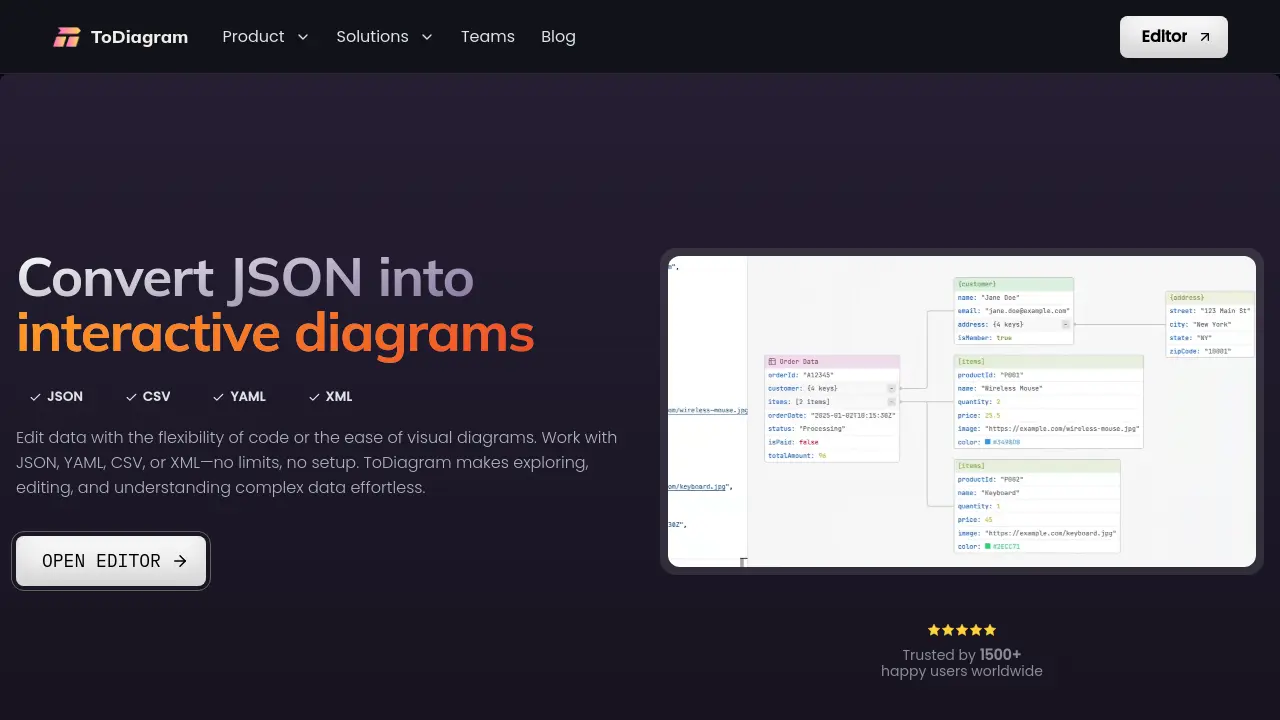
Task: Click the checkmark icon beside JSON
Action: point(35,397)
